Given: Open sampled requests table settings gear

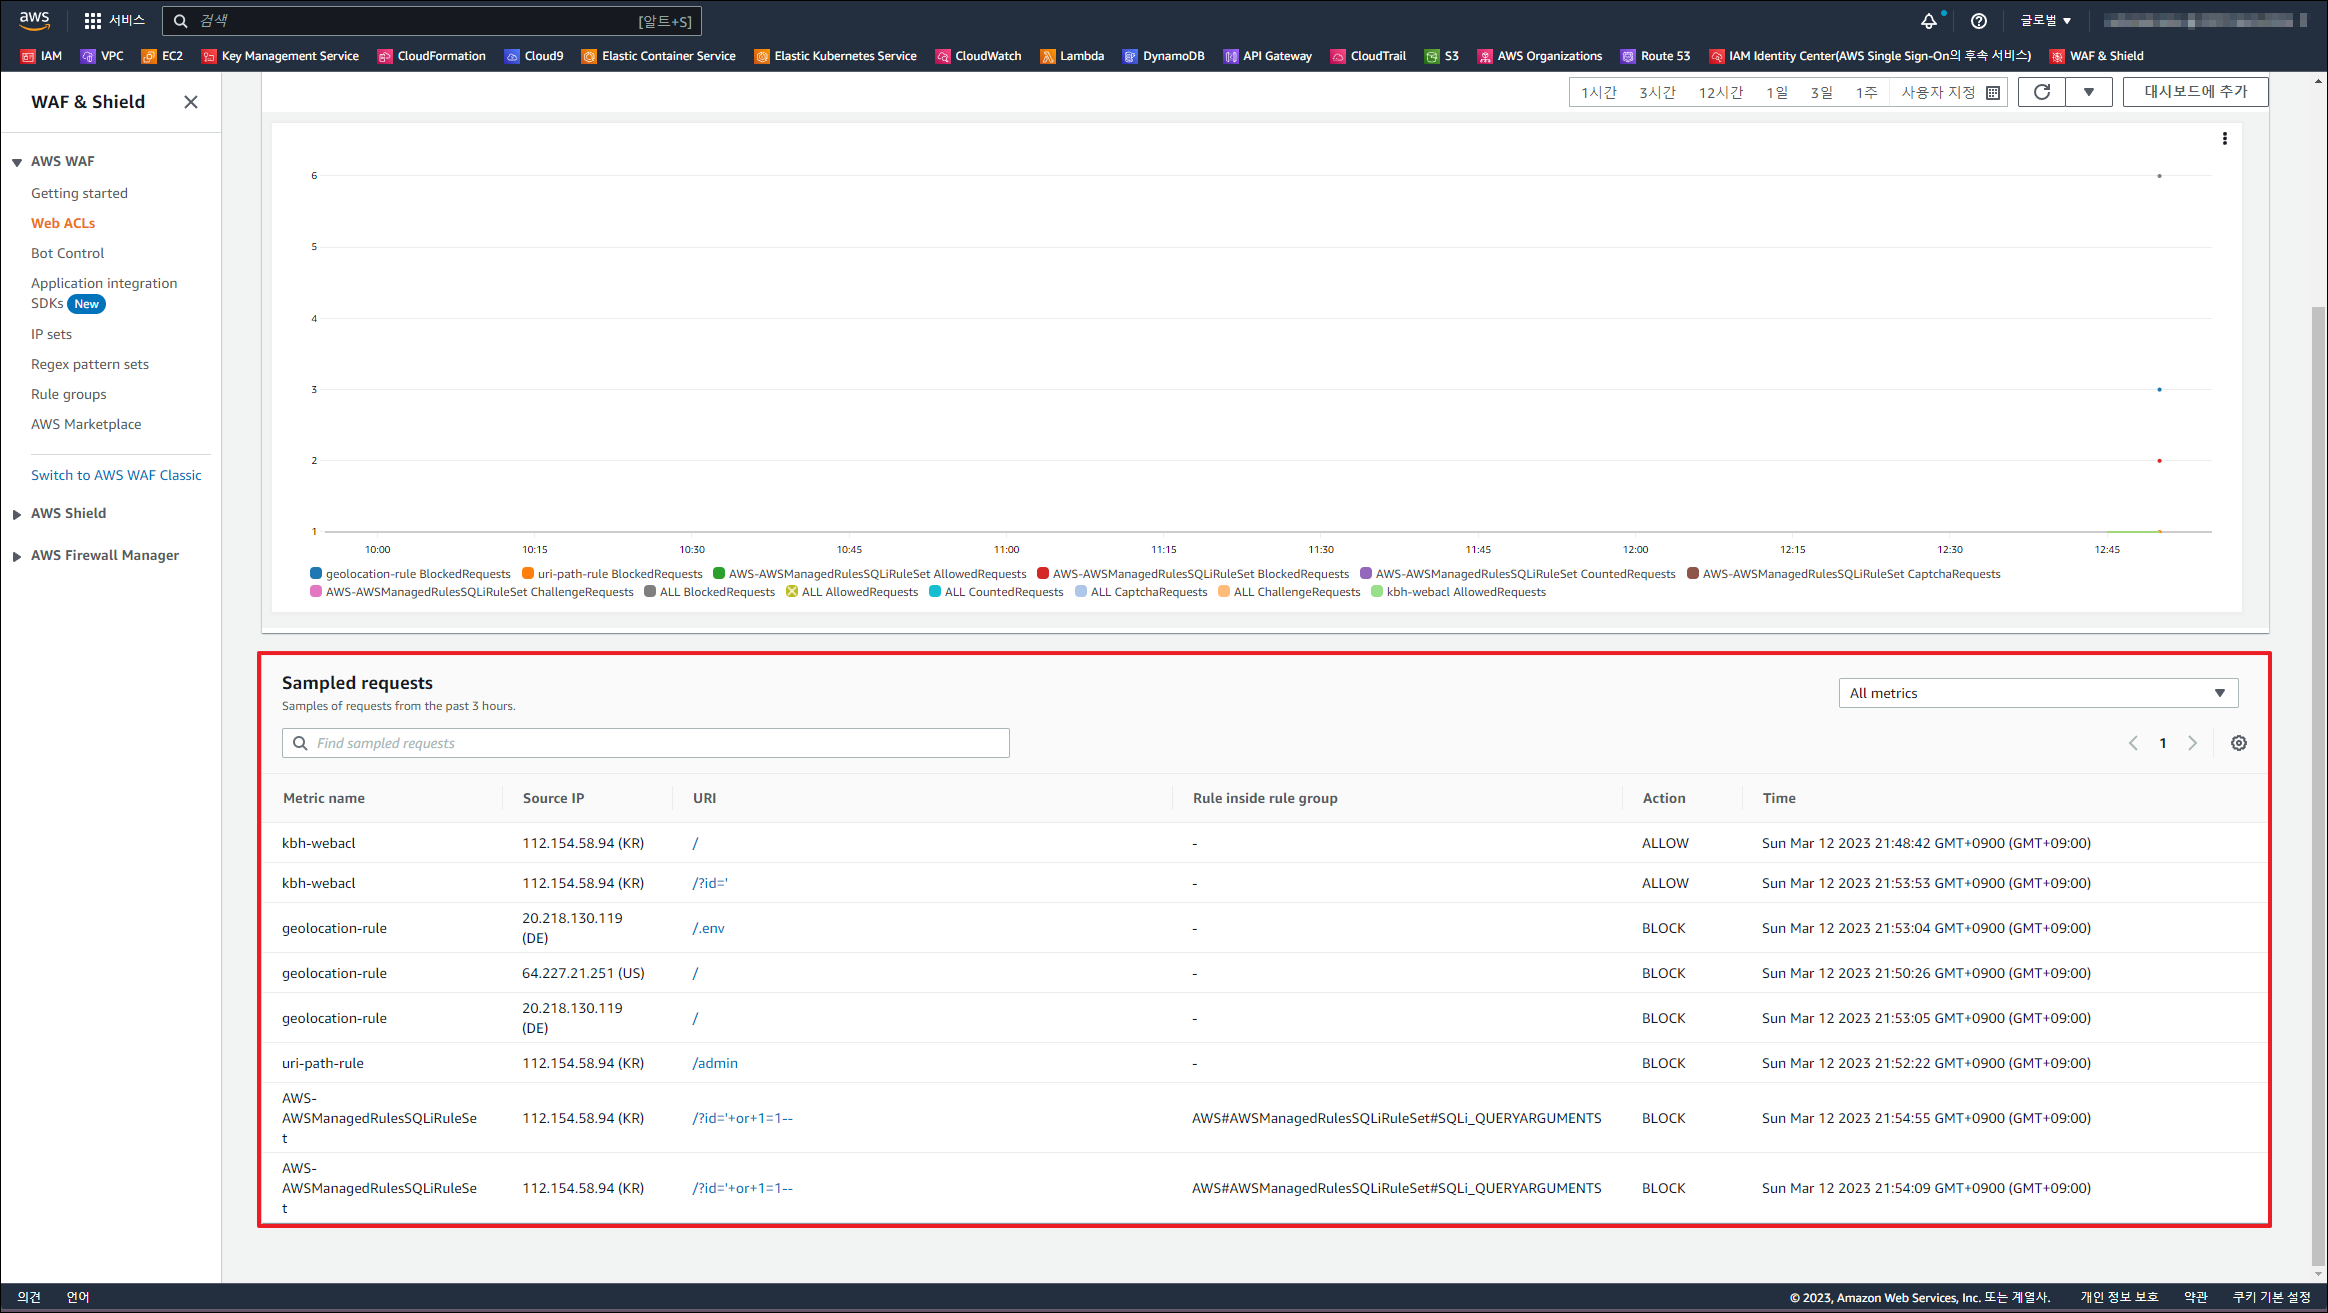Looking at the screenshot, I should click(x=2238, y=743).
